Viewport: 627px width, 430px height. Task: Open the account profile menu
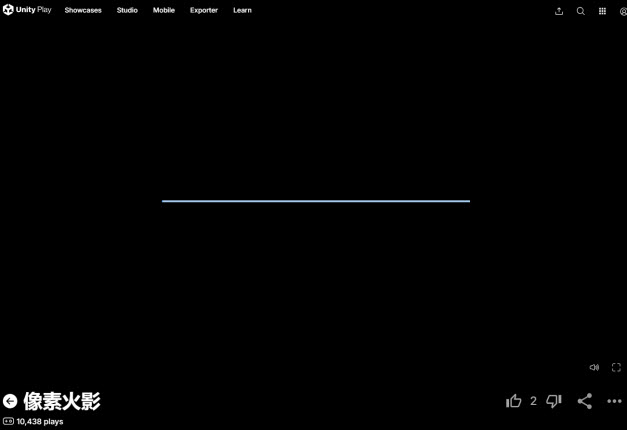tap(622, 11)
